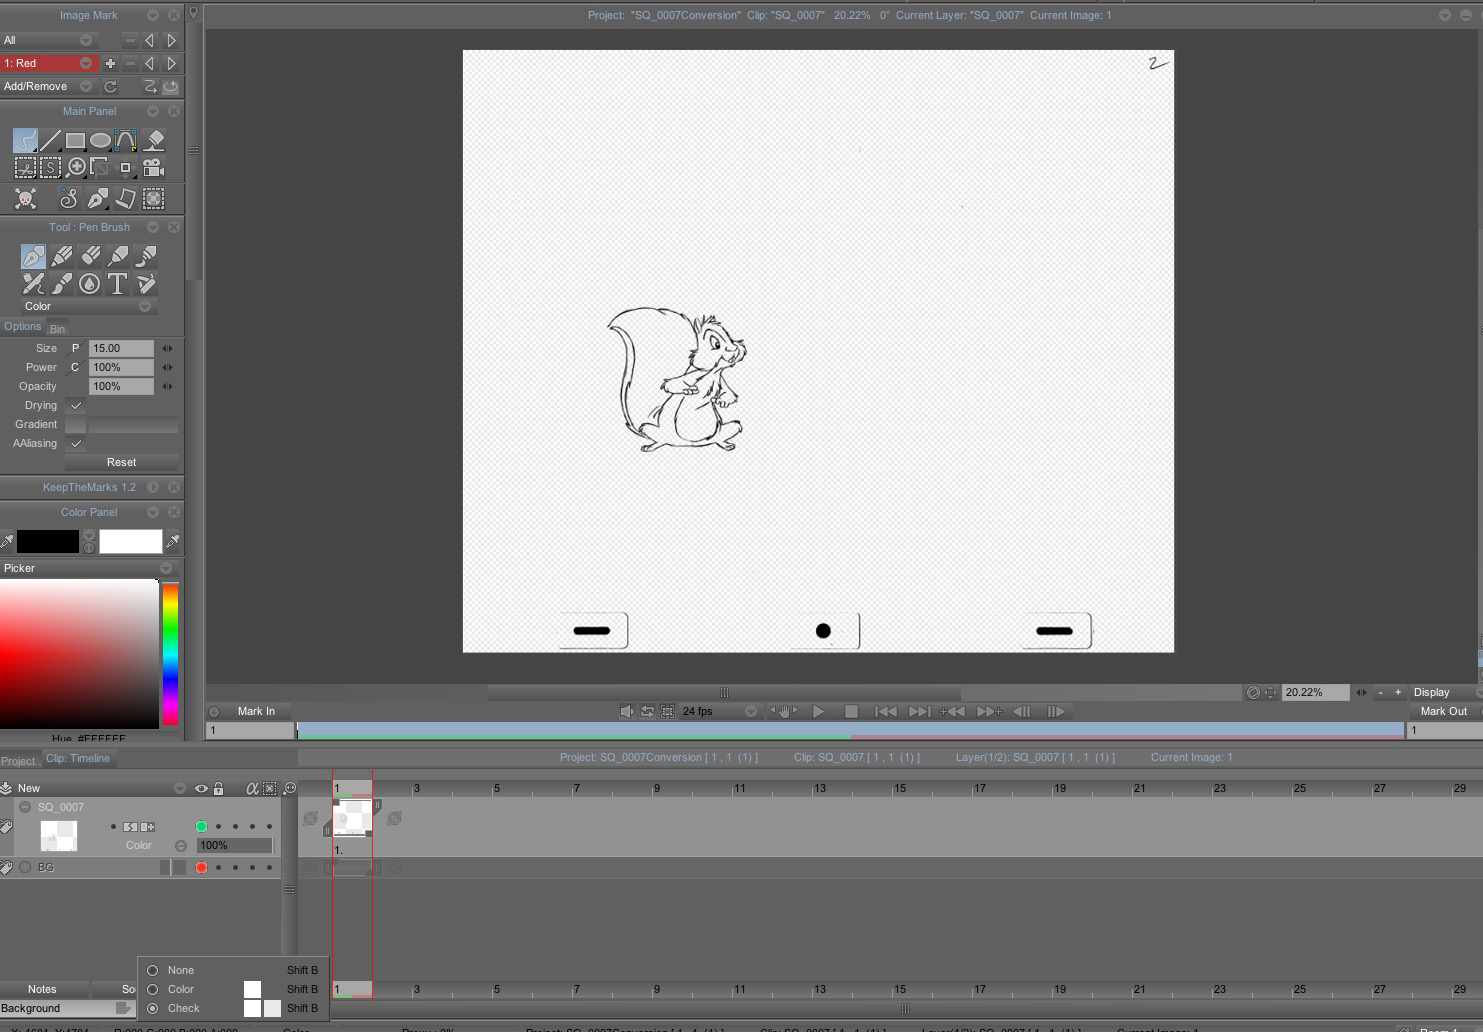Viewport: 1483px width, 1032px height.
Task: Toggle all layers visibility eye icon
Action: (201, 788)
